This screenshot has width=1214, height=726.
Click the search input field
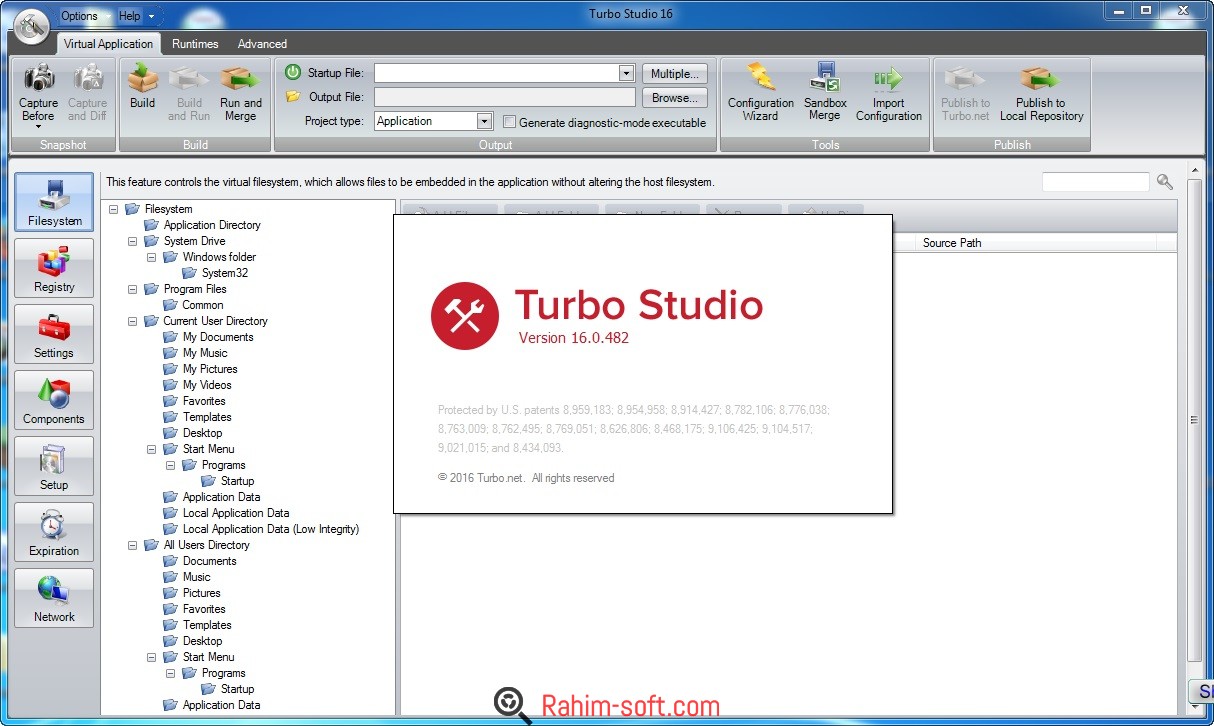1096,182
